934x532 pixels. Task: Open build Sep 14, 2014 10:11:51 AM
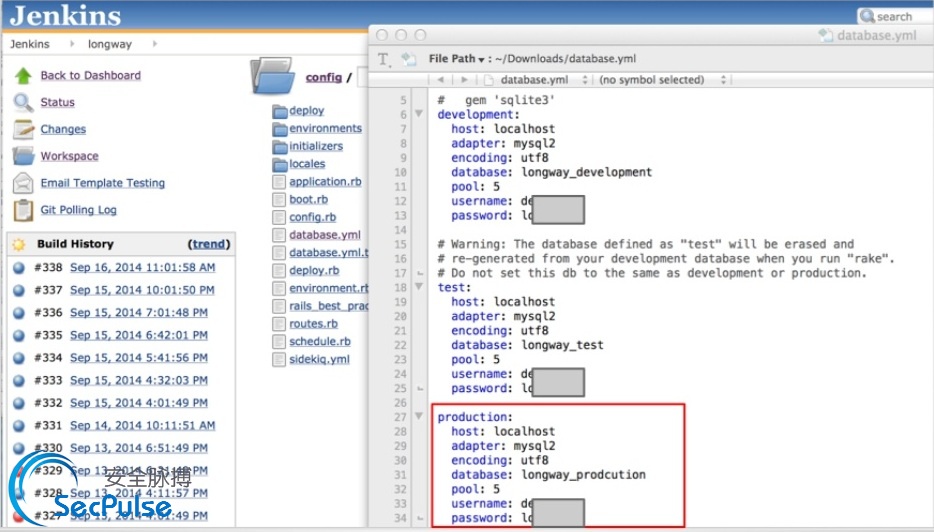(x=142, y=426)
